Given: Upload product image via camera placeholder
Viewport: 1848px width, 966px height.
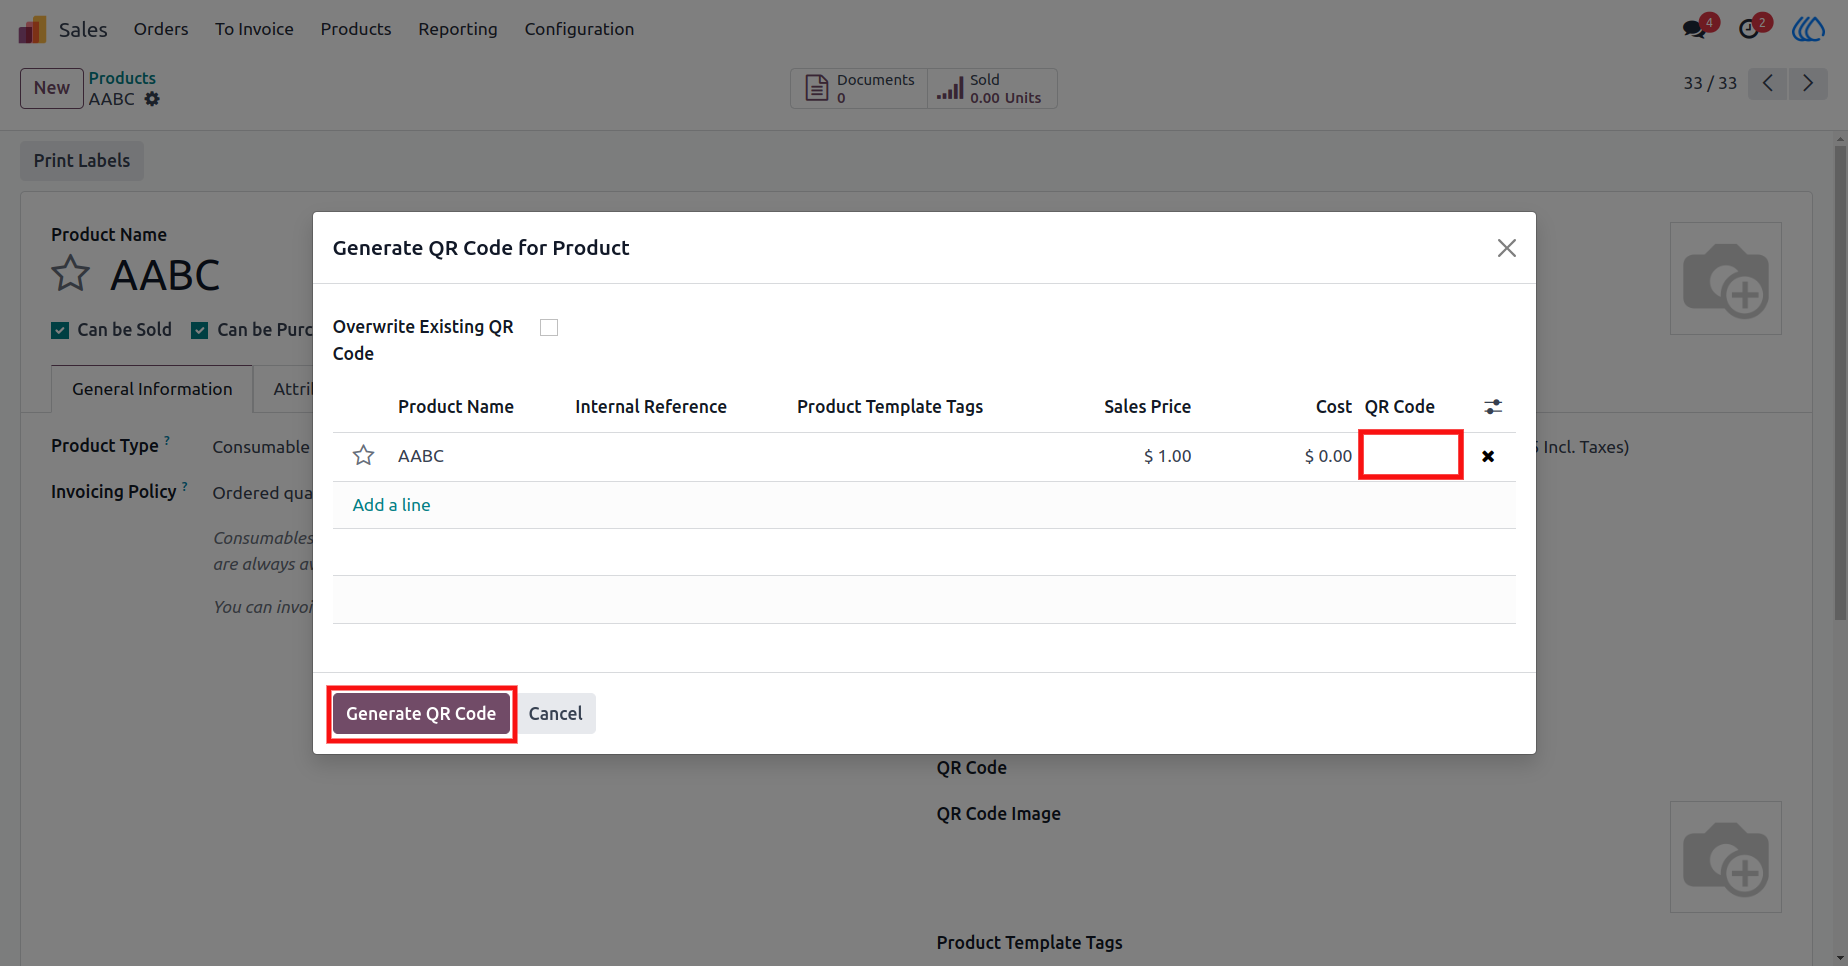Looking at the screenshot, I should pyautogui.click(x=1726, y=279).
